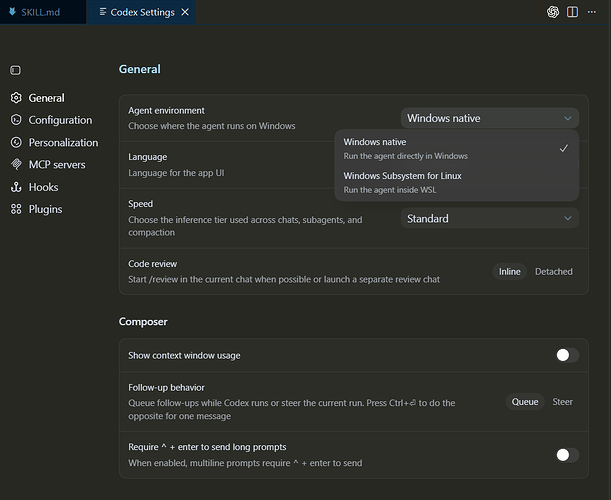Click the Plugins grid icon in the sidebar
This screenshot has width=611, height=500.
16,209
